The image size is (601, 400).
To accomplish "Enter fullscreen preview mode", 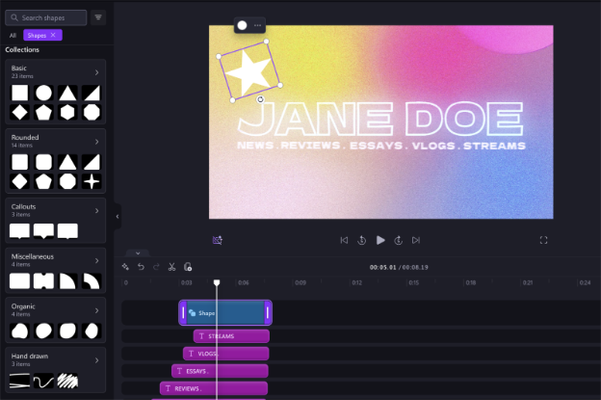I will (544, 240).
